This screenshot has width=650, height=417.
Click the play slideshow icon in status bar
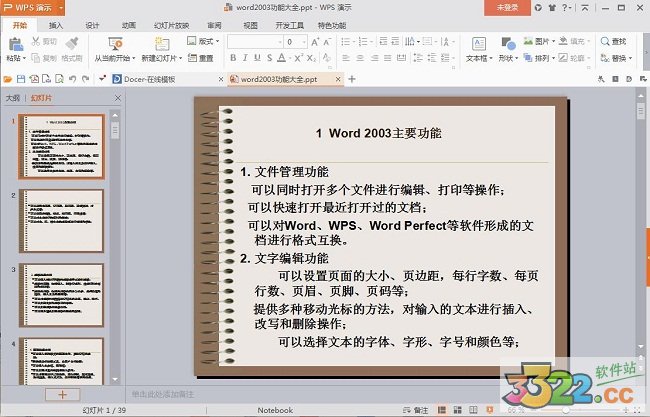(x=490, y=410)
